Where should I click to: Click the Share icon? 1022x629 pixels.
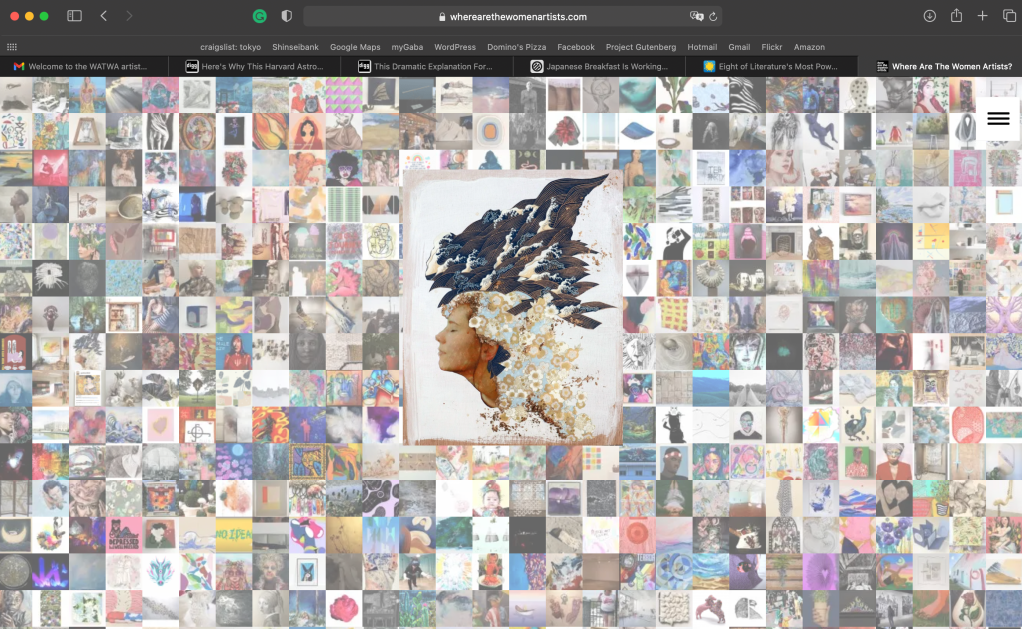point(956,16)
